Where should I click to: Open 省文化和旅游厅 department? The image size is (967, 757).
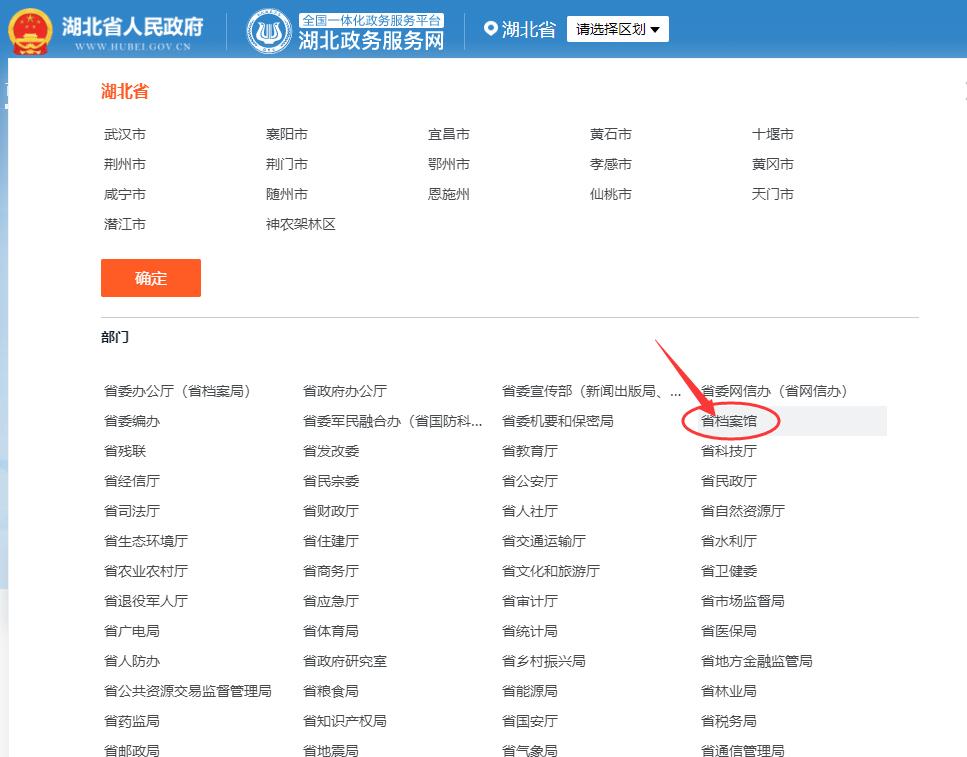pos(551,571)
